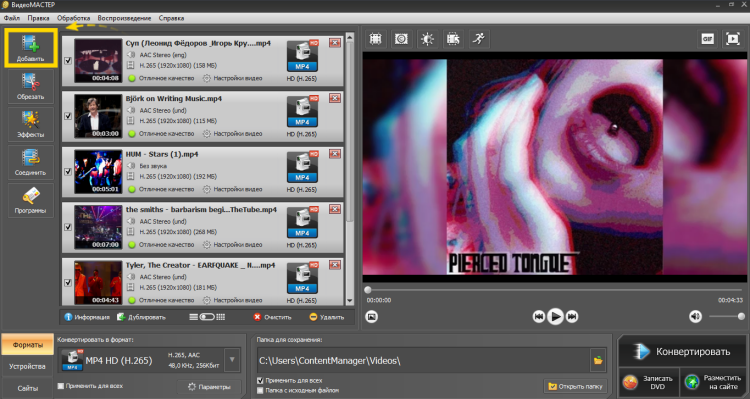Uncheck the Суп video checkbox
Image resolution: width=750 pixels, height=399 pixels.
click(68, 61)
